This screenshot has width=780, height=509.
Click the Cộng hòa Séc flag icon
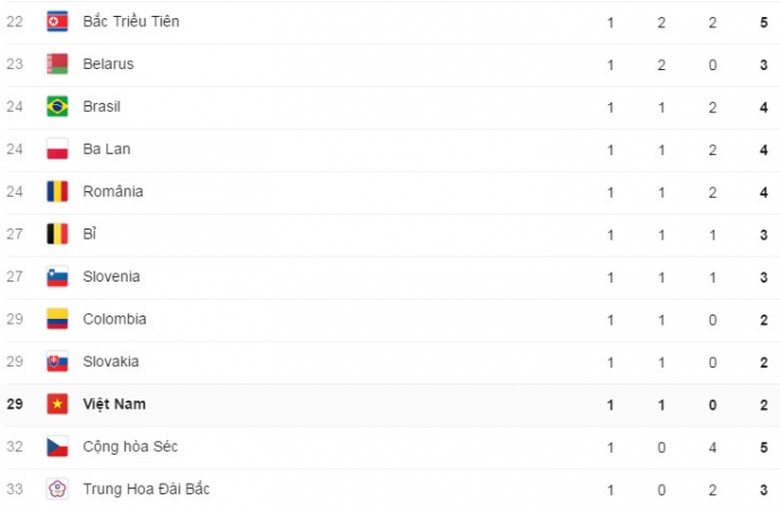[57, 447]
